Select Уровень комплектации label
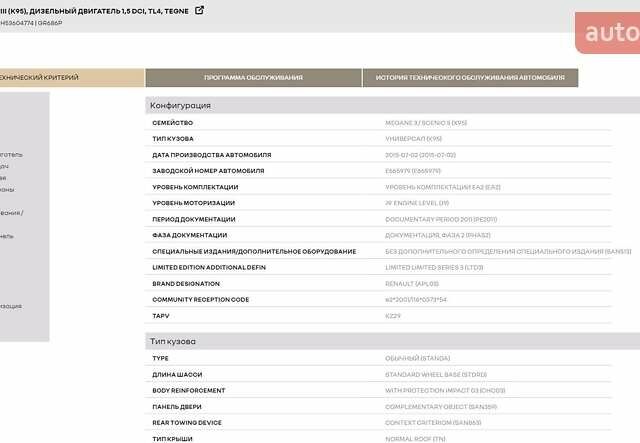 (195, 187)
